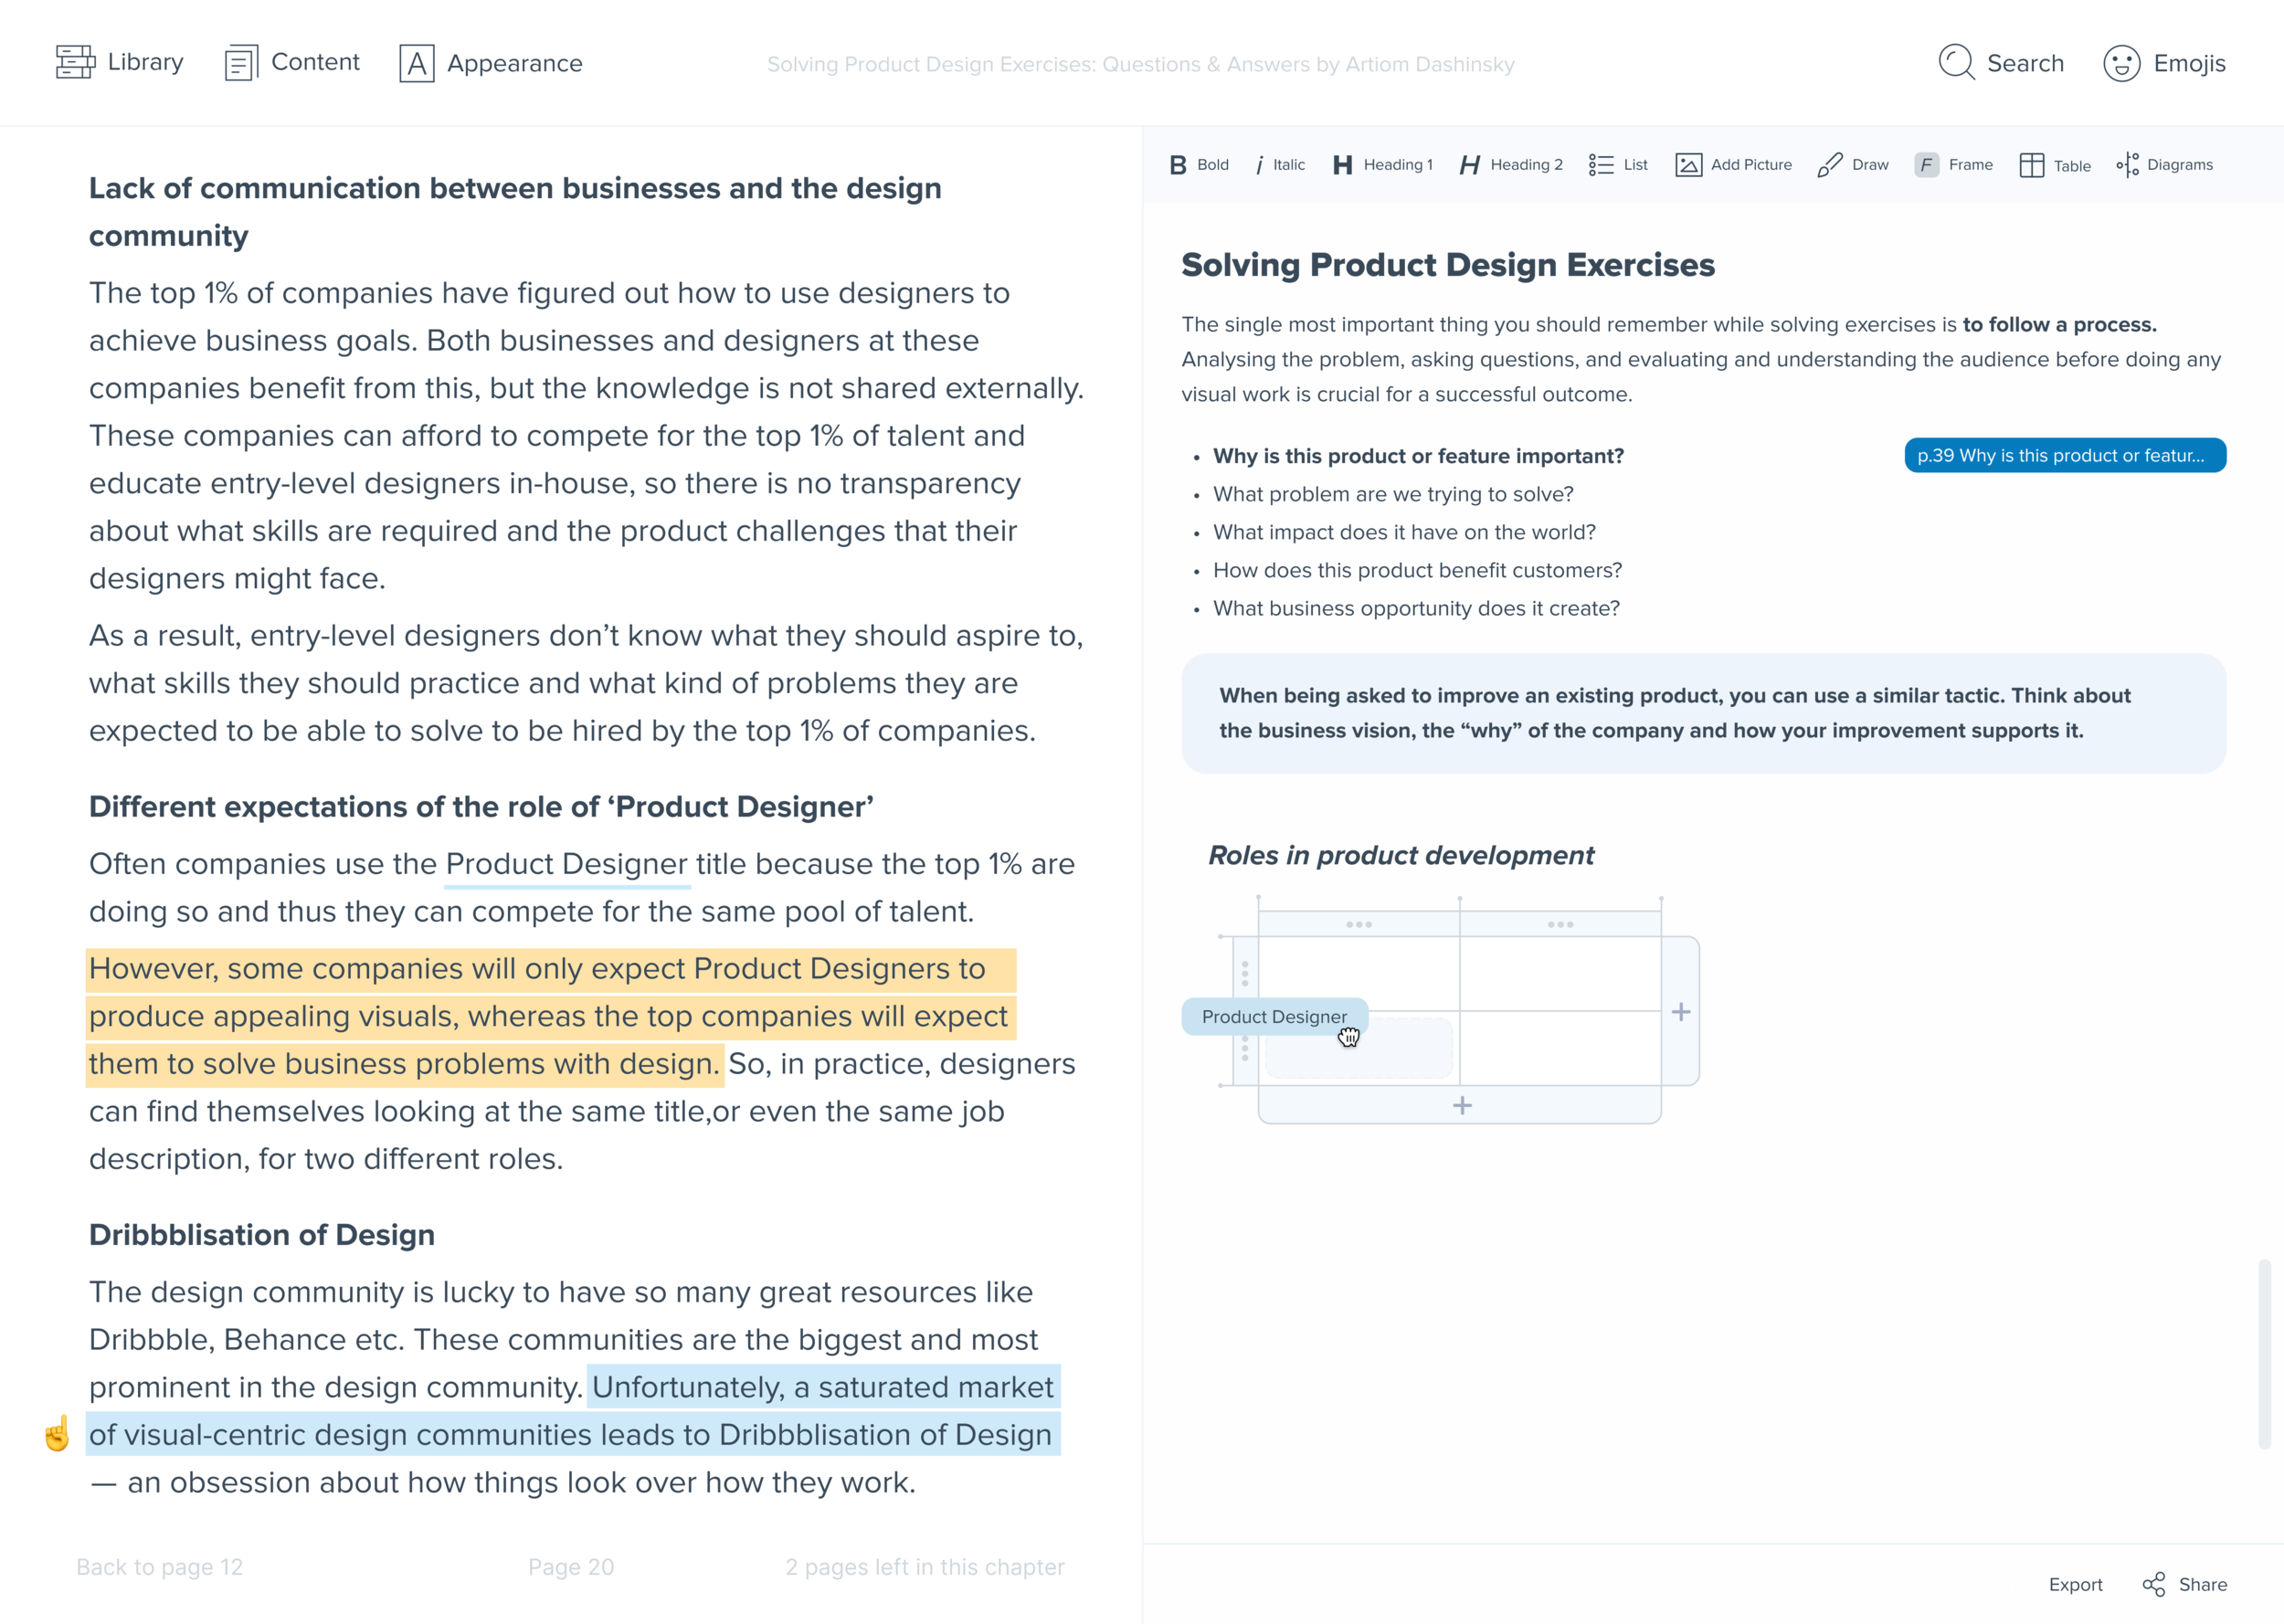This screenshot has height=1624, width=2284.
Task: Click the Add Picture icon
Action: (x=1689, y=165)
